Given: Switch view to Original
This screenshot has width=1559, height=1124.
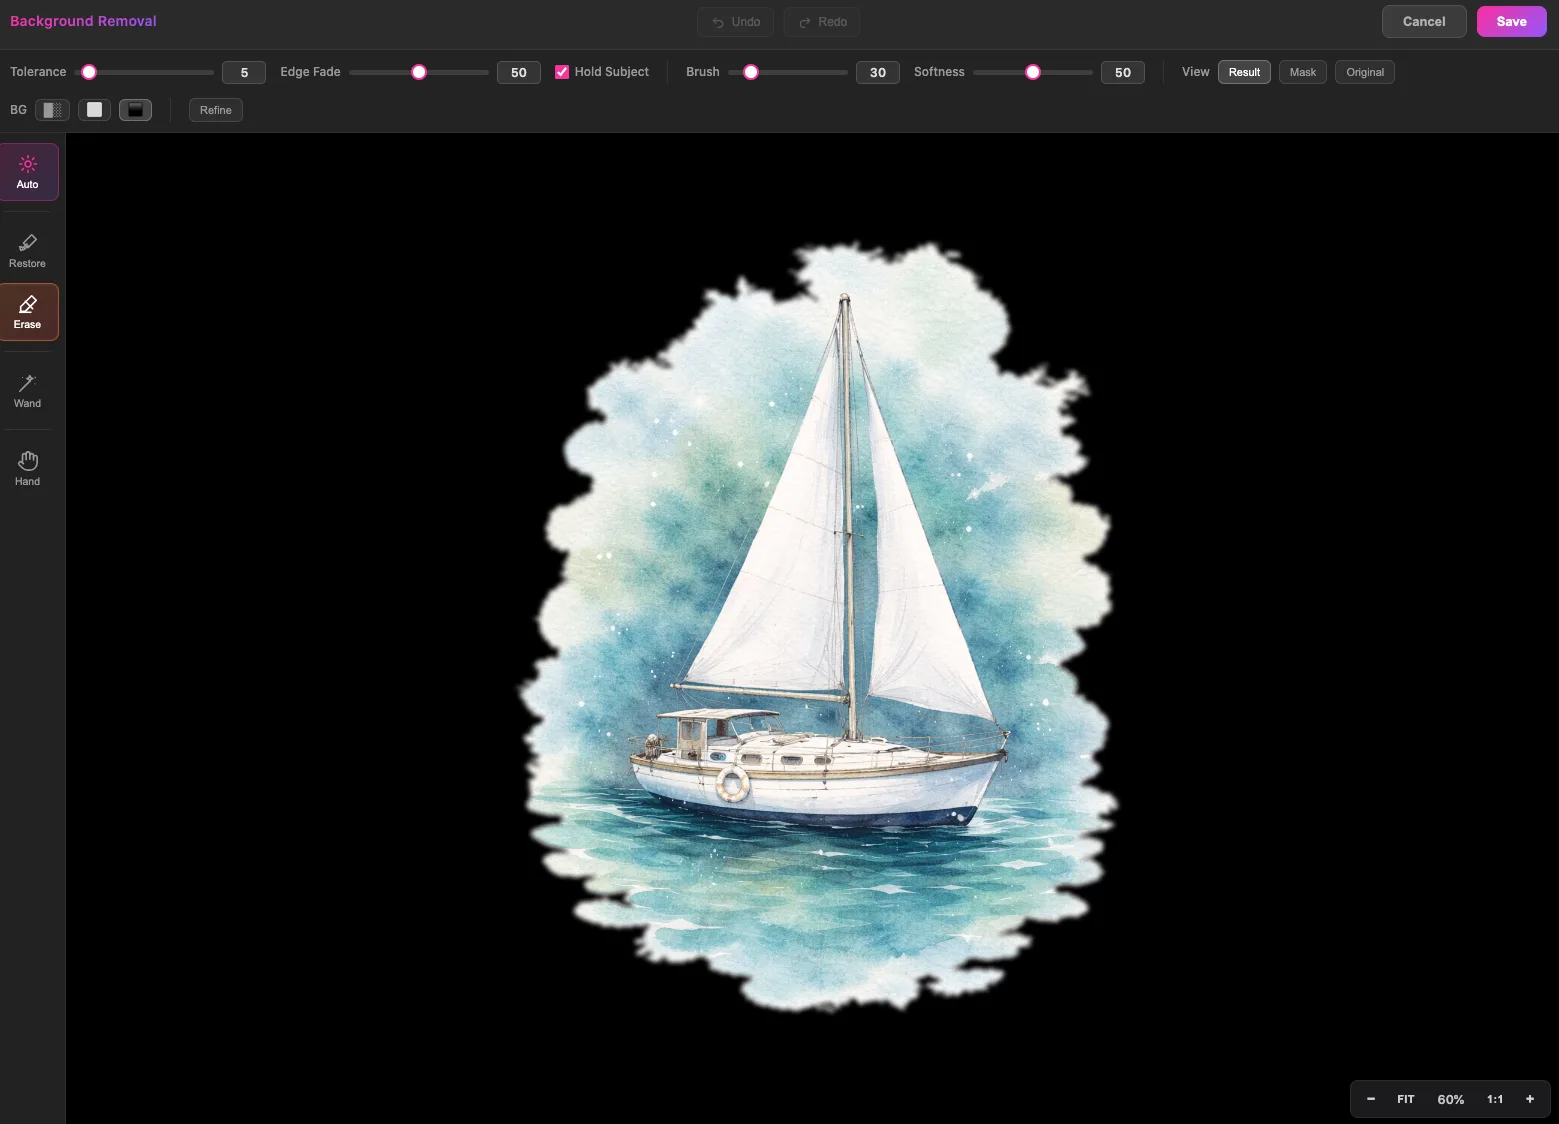Looking at the screenshot, I should pyautogui.click(x=1365, y=72).
